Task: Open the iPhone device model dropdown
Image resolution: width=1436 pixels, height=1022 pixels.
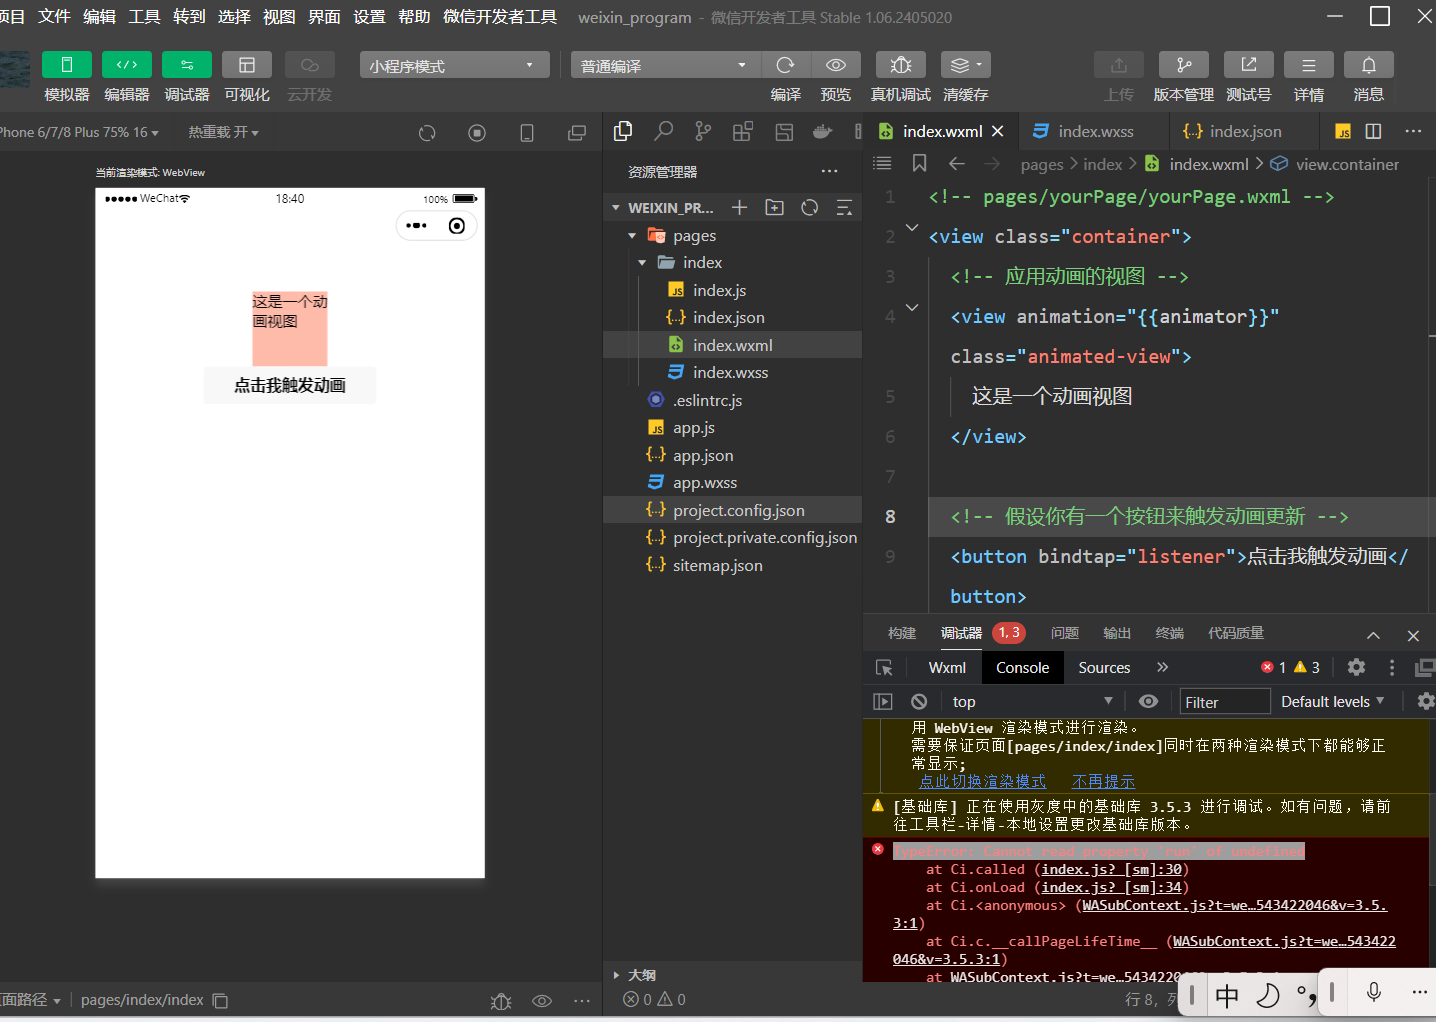Action: tap(80, 132)
